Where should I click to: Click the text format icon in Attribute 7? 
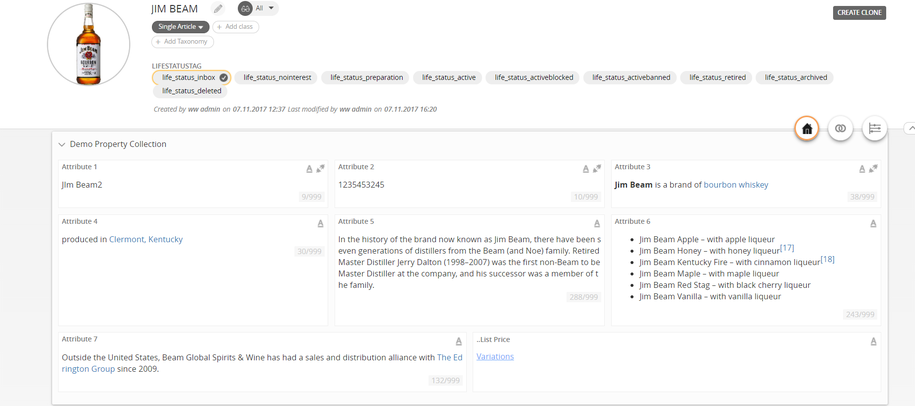point(459,341)
